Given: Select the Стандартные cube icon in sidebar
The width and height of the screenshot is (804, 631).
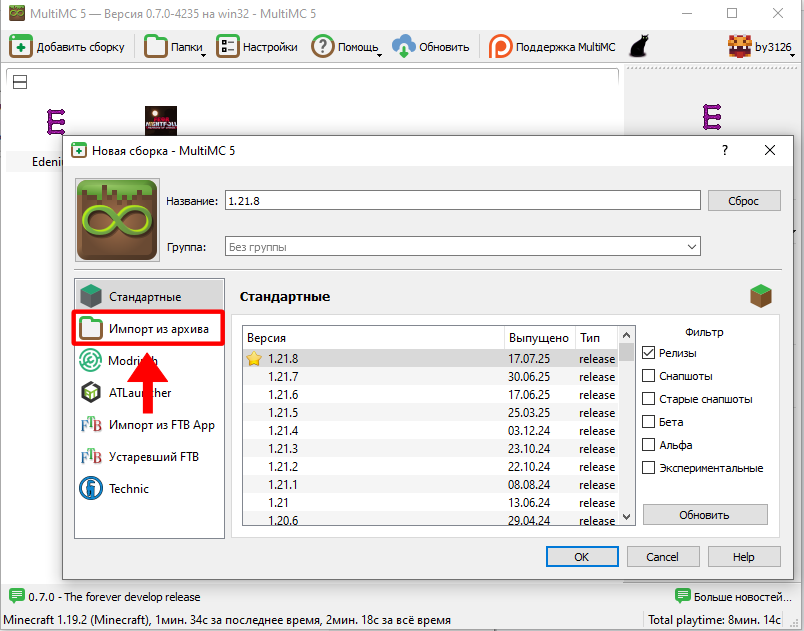Looking at the screenshot, I should click(x=91, y=296).
